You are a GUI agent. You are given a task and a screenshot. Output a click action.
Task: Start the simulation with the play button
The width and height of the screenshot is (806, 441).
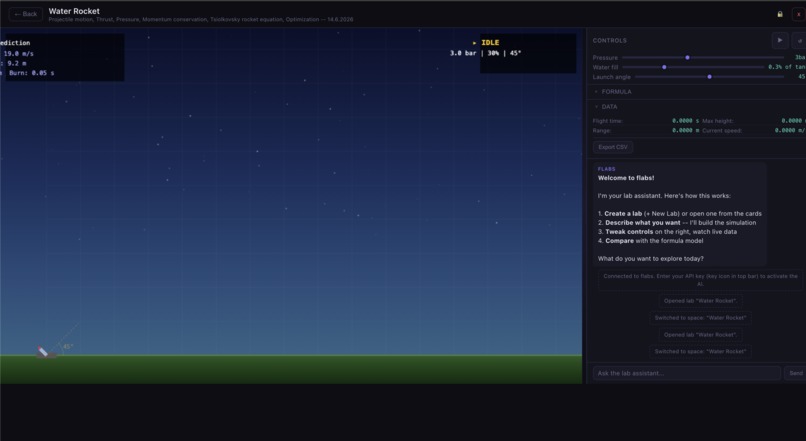pos(780,40)
